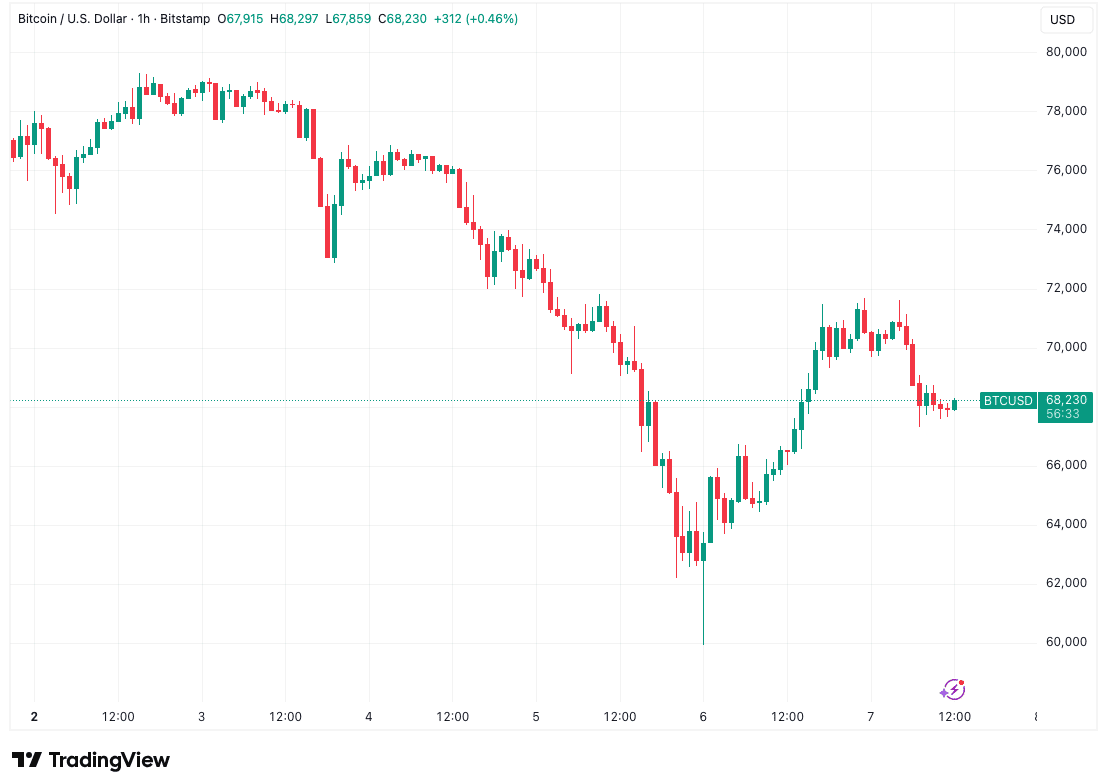Click the H68,297 high value

(297, 19)
